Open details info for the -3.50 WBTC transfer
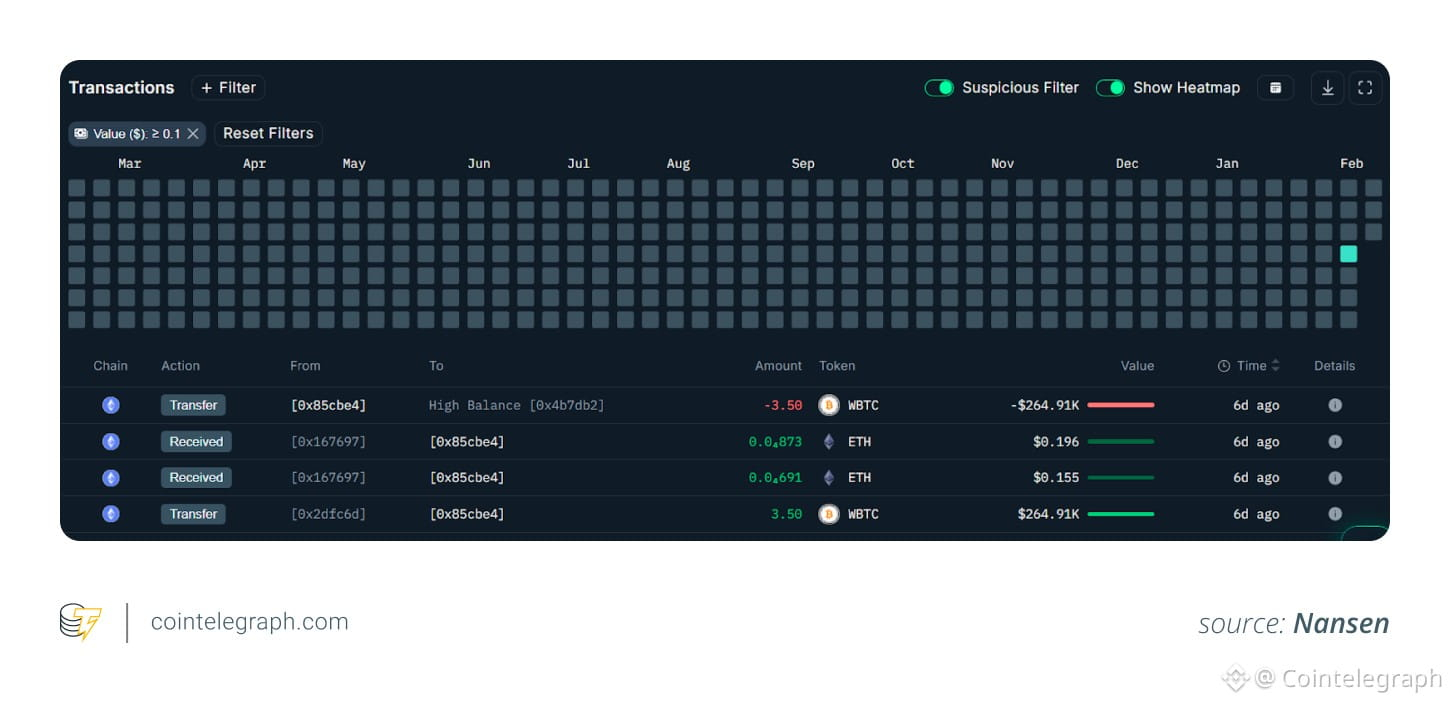1450x703 pixels. [x=1334, y=405]
